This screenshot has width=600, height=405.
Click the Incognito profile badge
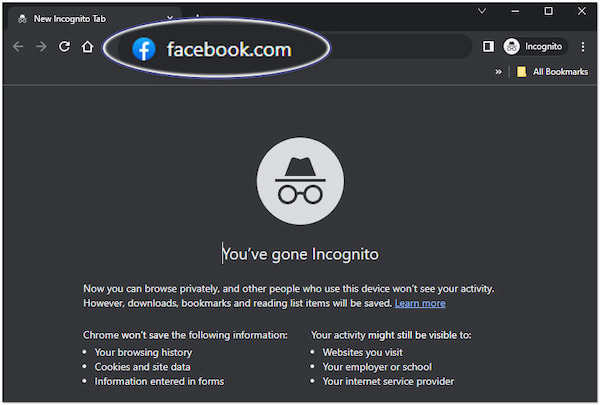coord(533,47)
